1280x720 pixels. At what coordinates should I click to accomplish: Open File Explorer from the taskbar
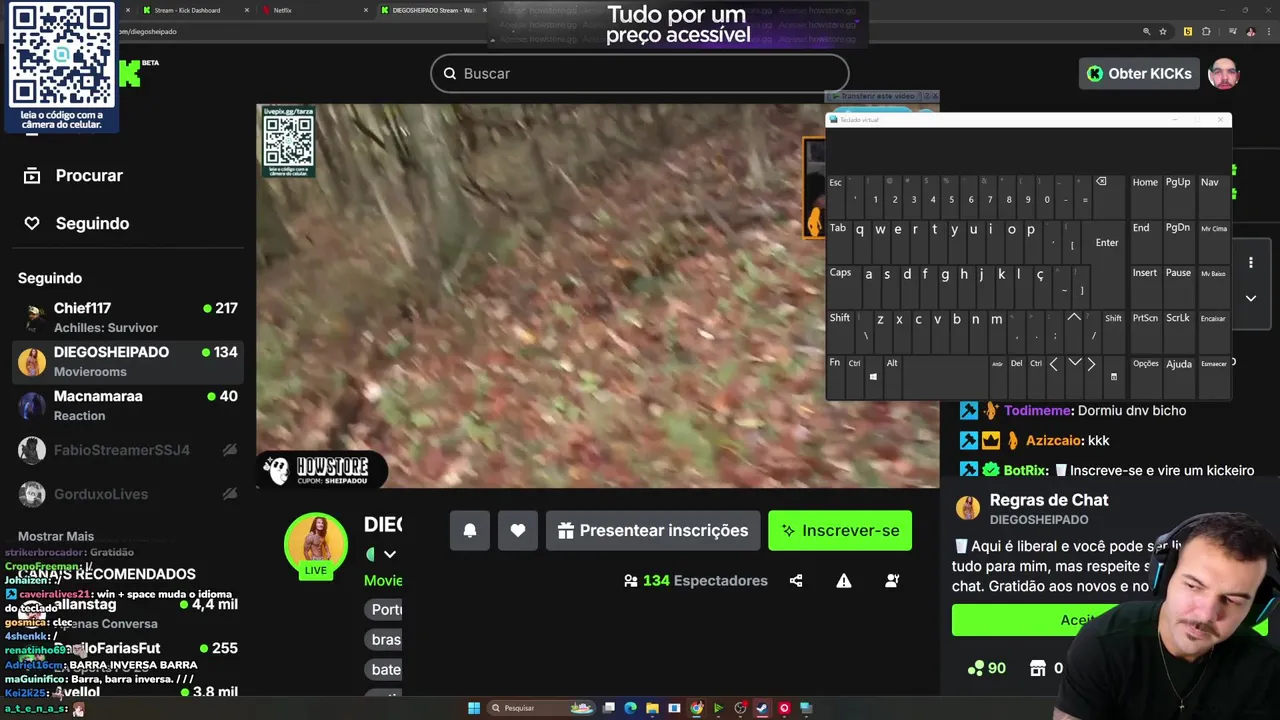[652, 708]
